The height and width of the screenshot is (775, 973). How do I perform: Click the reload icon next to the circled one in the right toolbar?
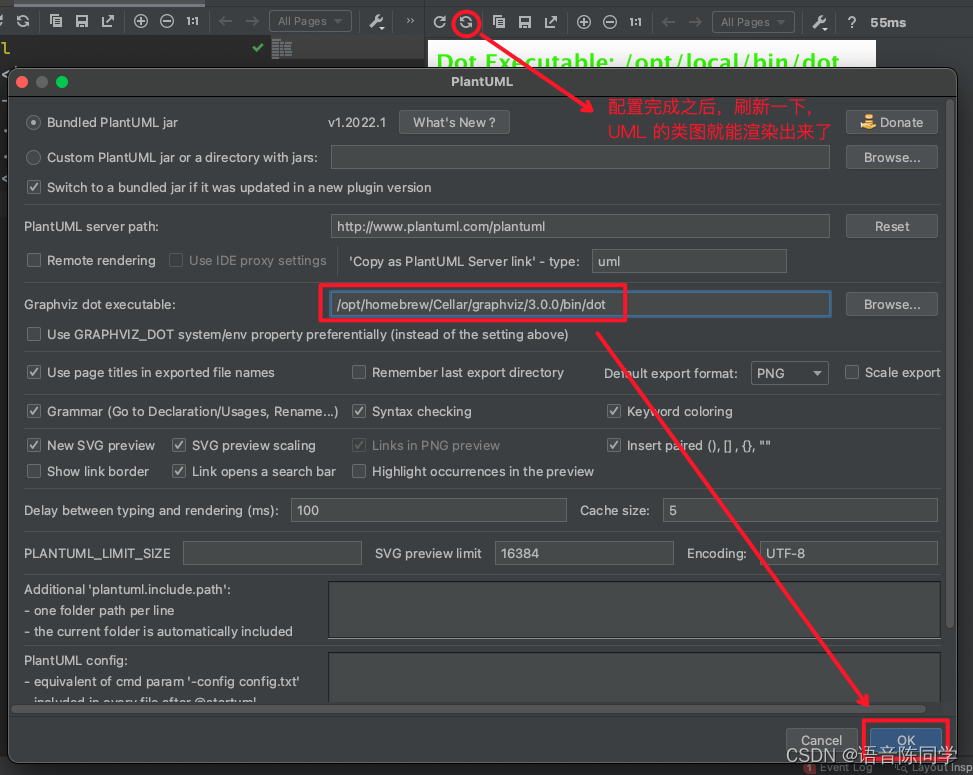tap(439, 22)
